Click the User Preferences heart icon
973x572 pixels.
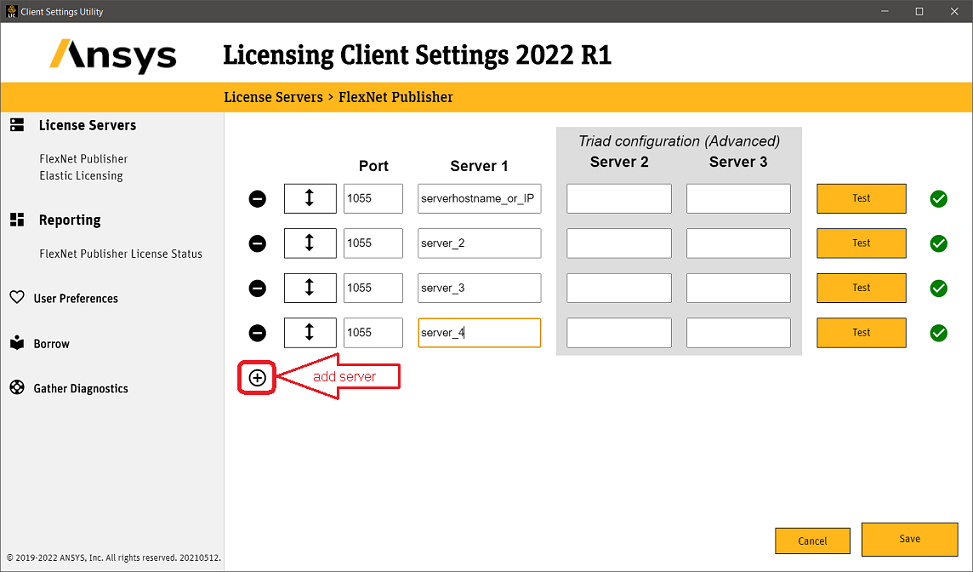[x=17, y=297]
